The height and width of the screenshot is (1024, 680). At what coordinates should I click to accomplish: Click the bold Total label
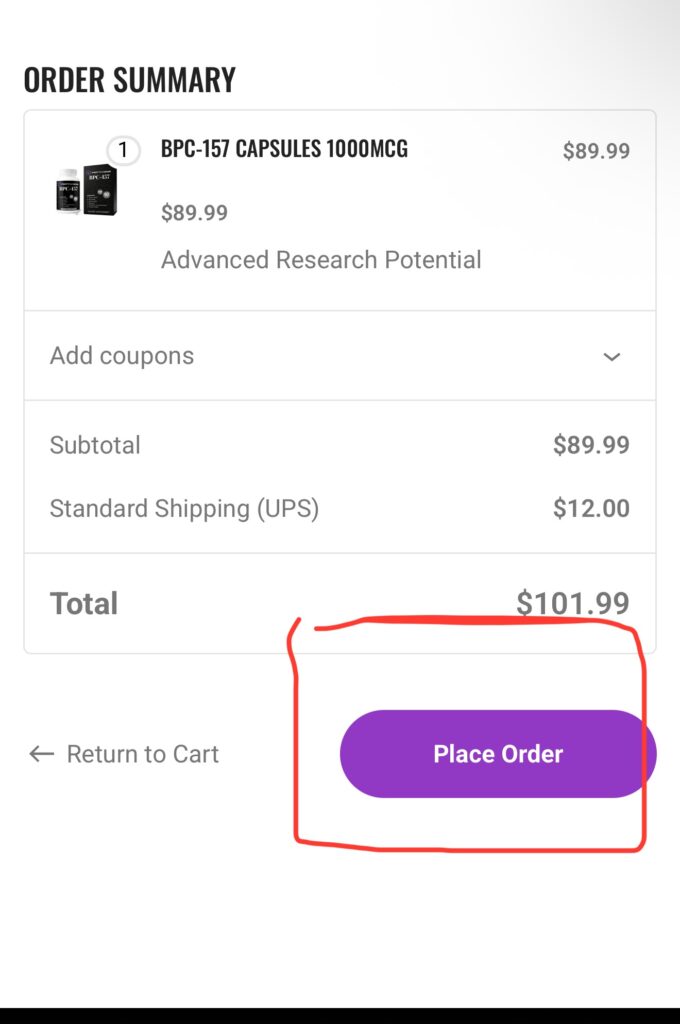(x=84, y=604)
